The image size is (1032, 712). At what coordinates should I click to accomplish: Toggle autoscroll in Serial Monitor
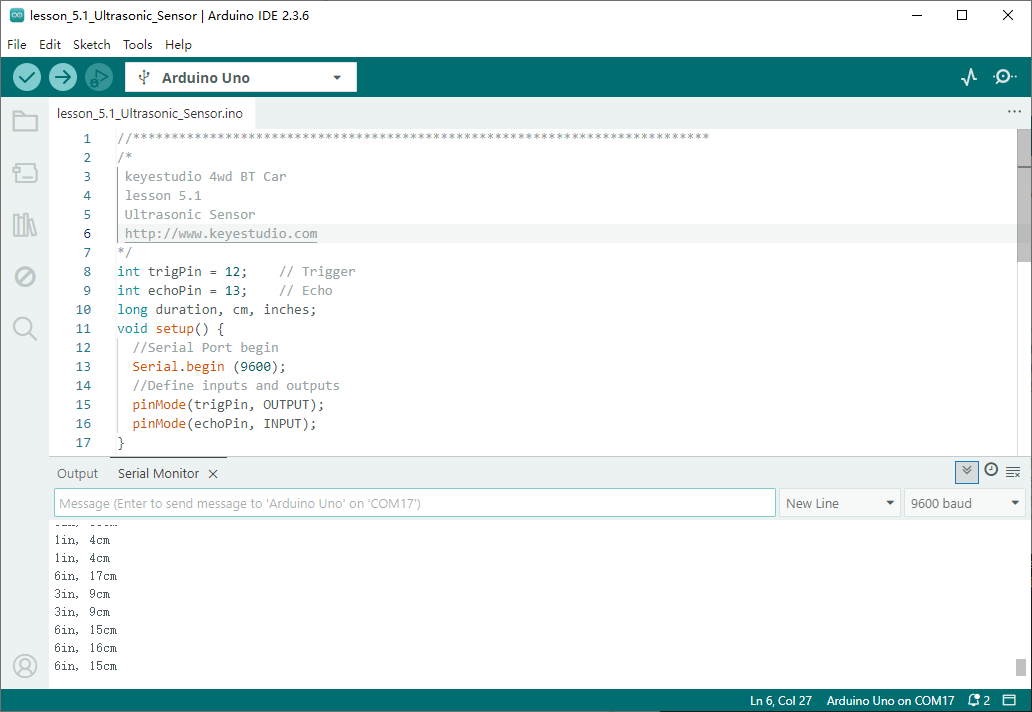tap(967, 471)
